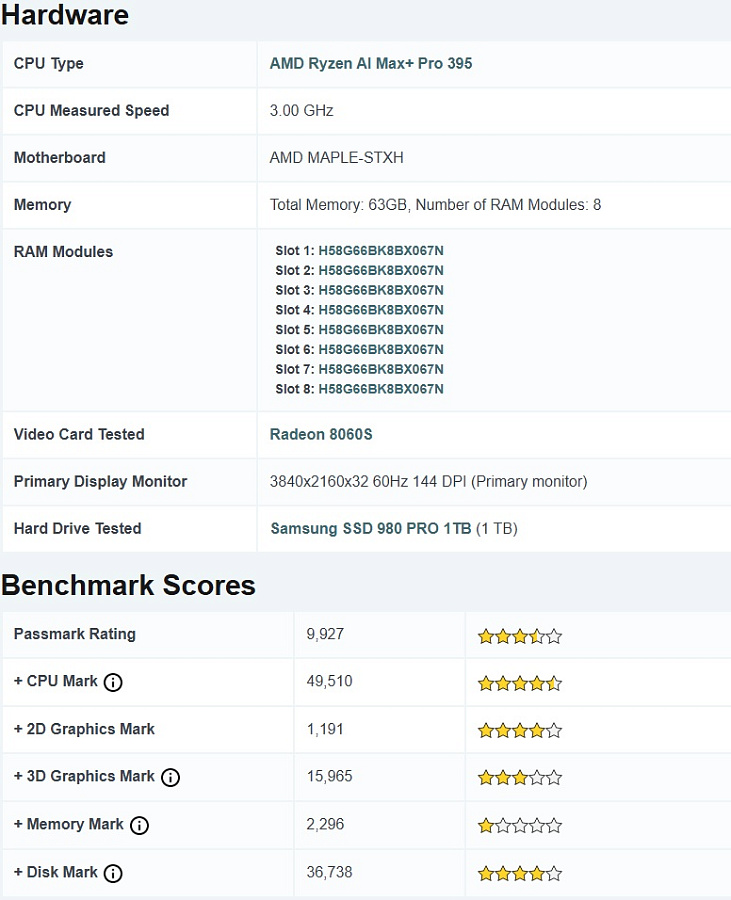Expand the + 2D Graphics Mark row
The height and width of the screenshot is (900, 731).
tap(84, 729)
